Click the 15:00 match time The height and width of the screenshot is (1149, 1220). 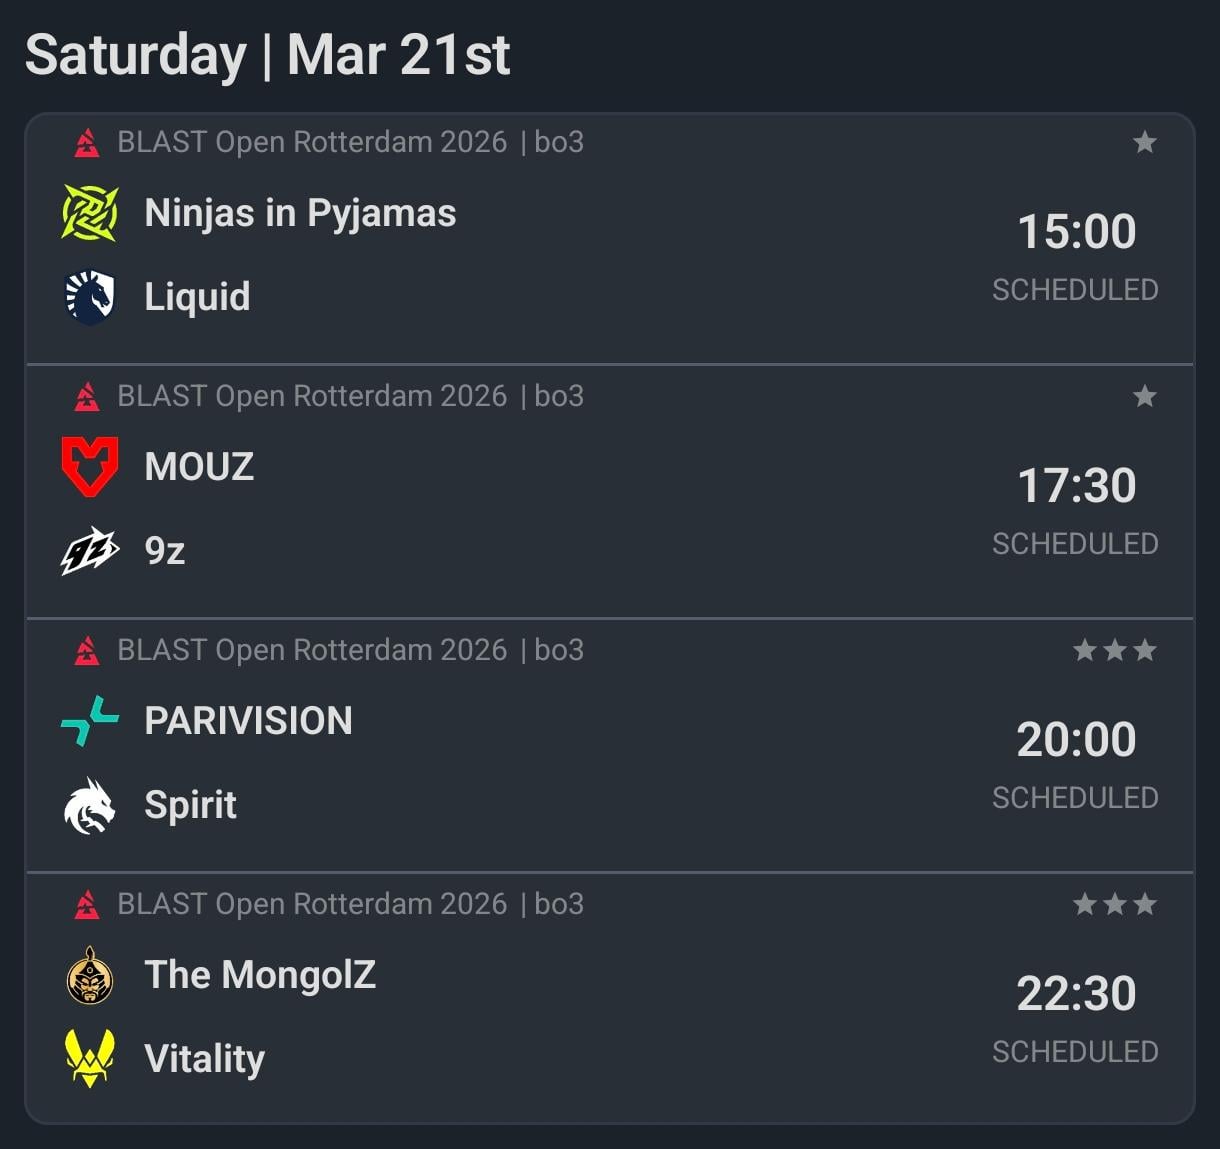tap(1076, 232)
